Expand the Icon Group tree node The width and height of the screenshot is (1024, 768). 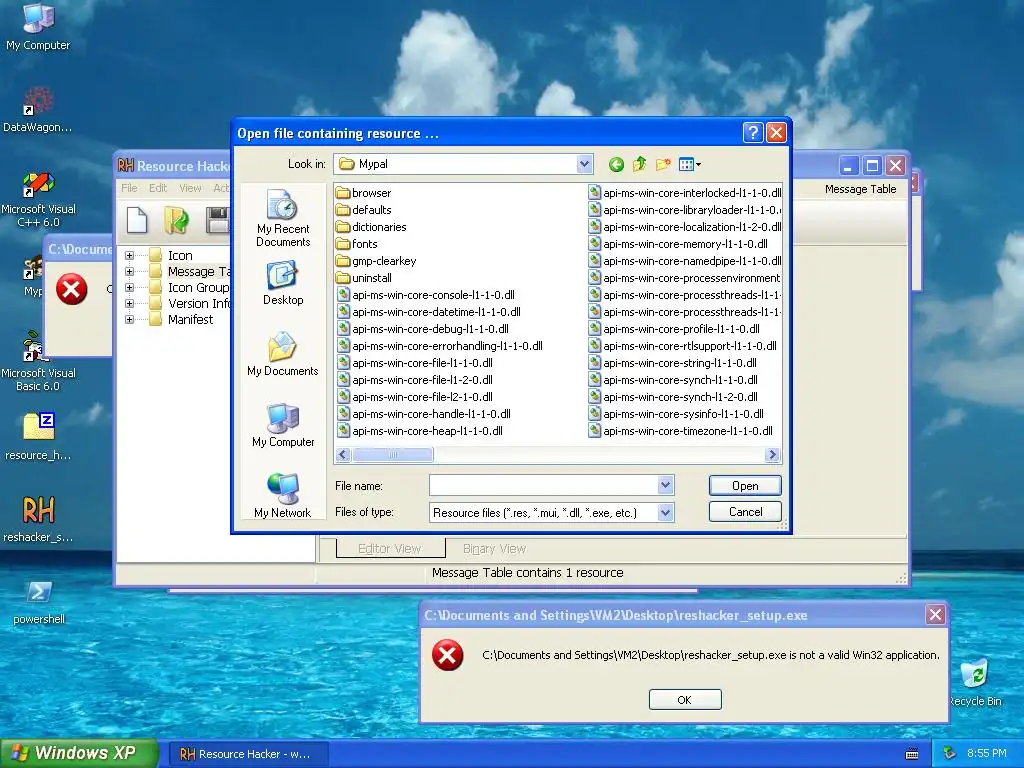(129, 287)
